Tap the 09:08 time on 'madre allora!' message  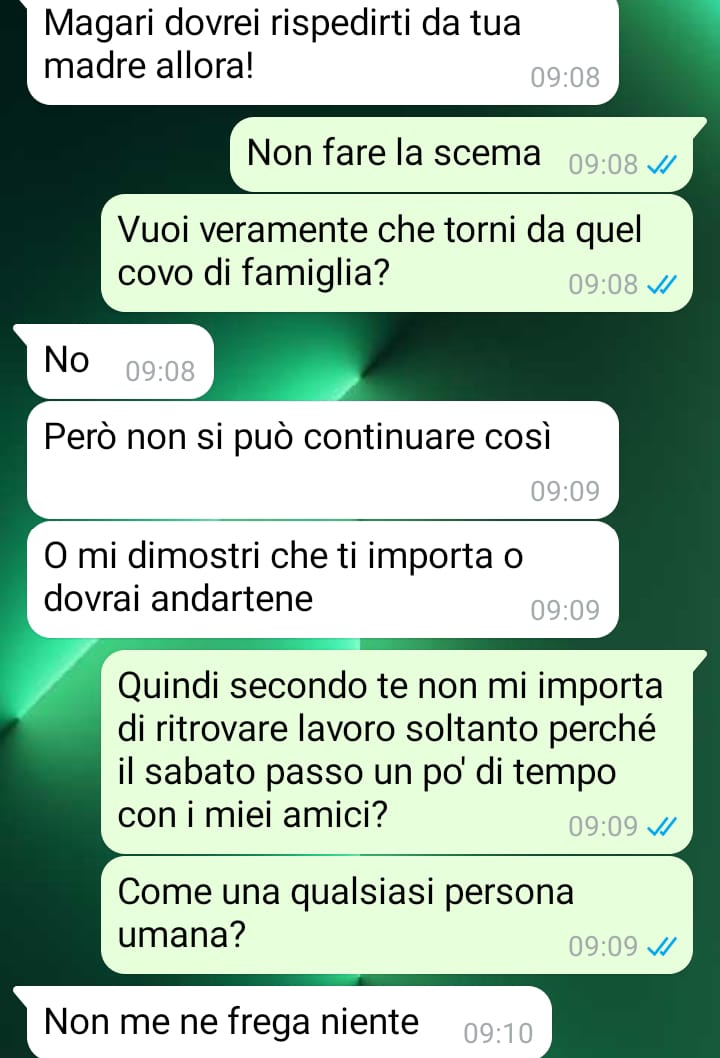[x=565, y=77]
